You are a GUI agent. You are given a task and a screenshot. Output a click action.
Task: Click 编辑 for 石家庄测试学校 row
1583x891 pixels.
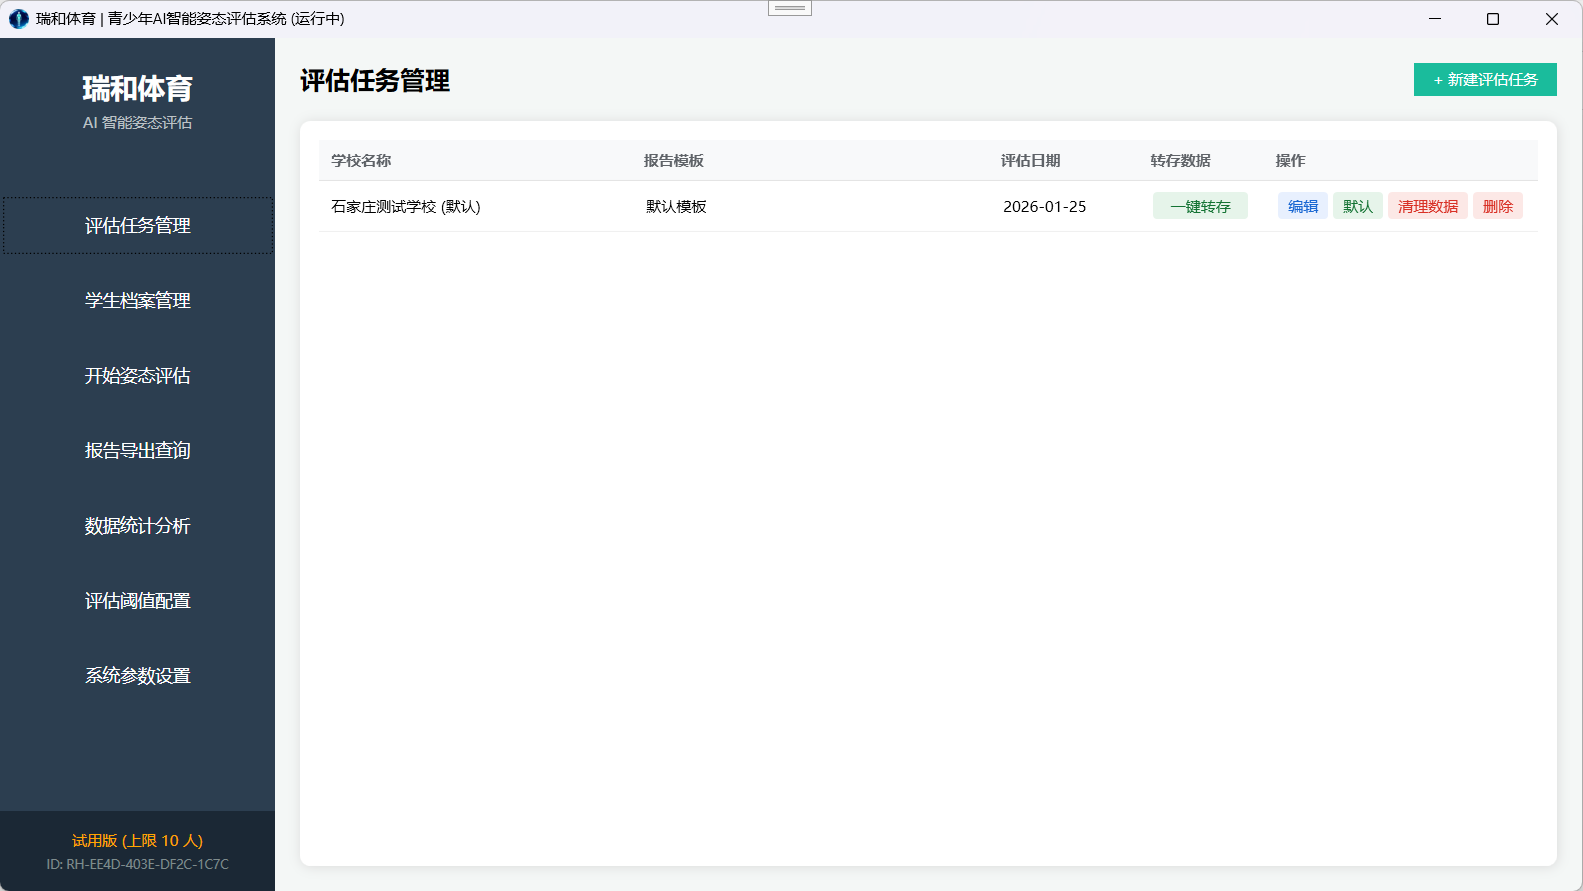pos(1303,206)
